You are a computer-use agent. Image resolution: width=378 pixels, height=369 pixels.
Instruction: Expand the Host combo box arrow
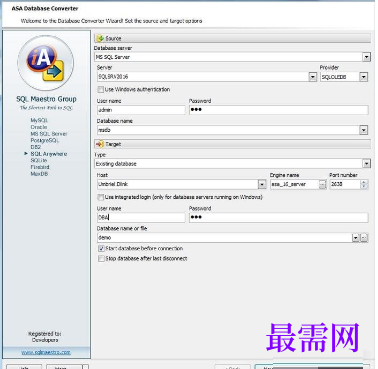coord(262,184)
